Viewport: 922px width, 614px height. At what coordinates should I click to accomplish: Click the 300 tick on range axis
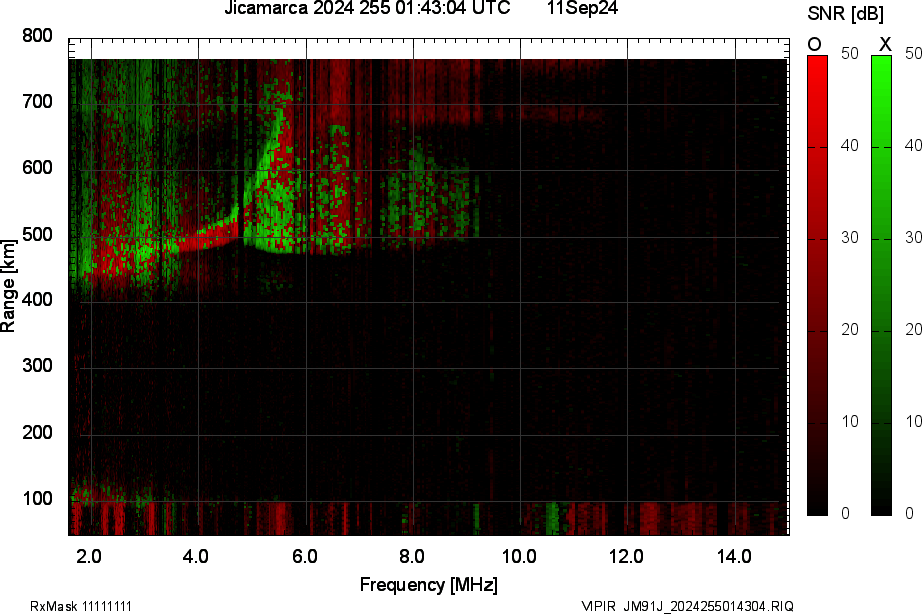point(37,367)
